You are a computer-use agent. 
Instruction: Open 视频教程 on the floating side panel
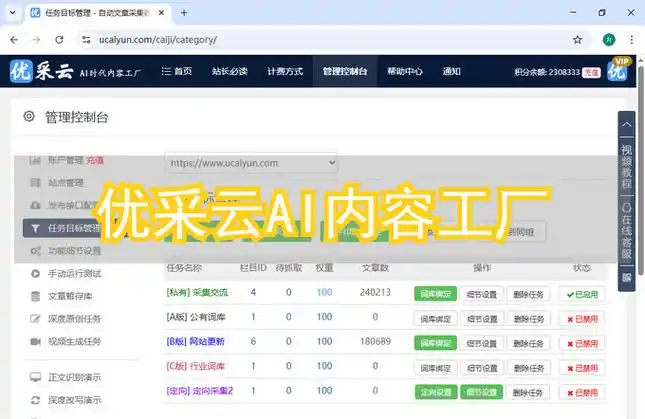click(626, 166)
